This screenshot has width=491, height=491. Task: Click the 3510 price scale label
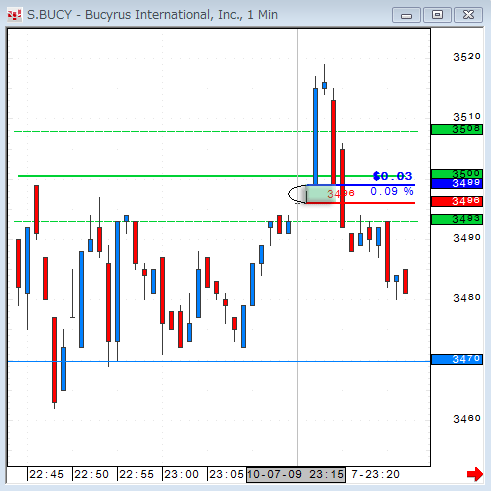tap(467, 117)
